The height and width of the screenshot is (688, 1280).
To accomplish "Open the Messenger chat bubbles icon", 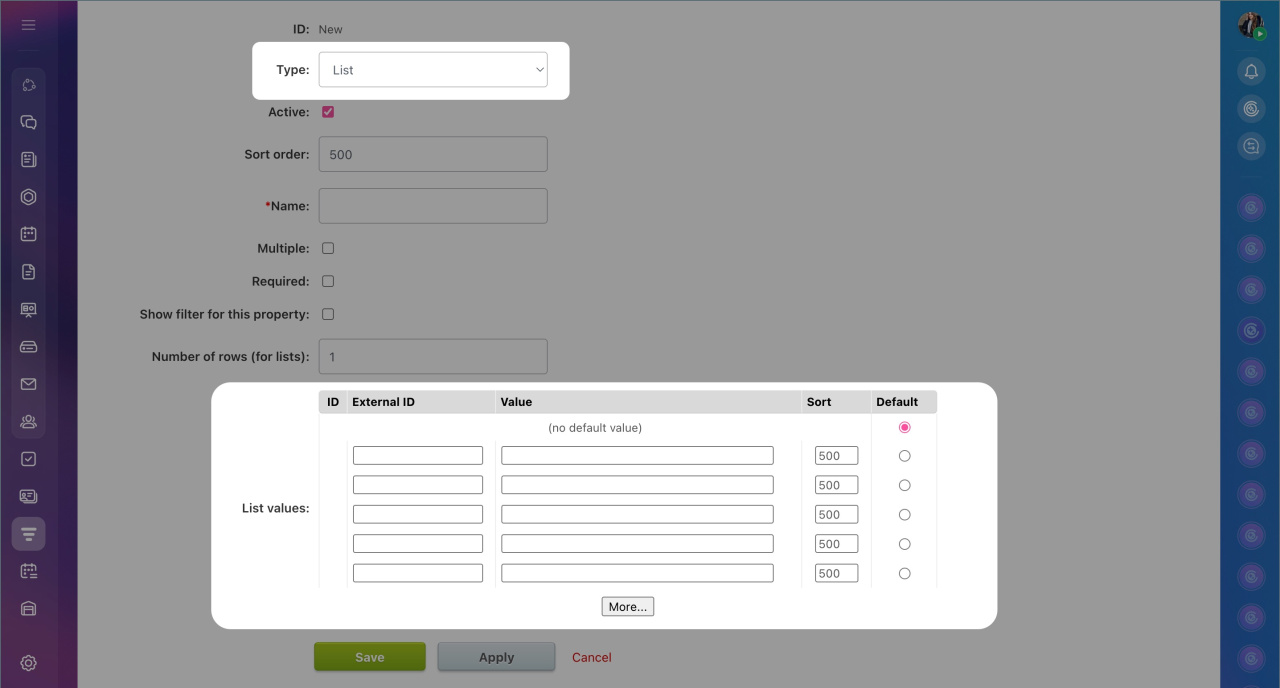I will 28,122.
